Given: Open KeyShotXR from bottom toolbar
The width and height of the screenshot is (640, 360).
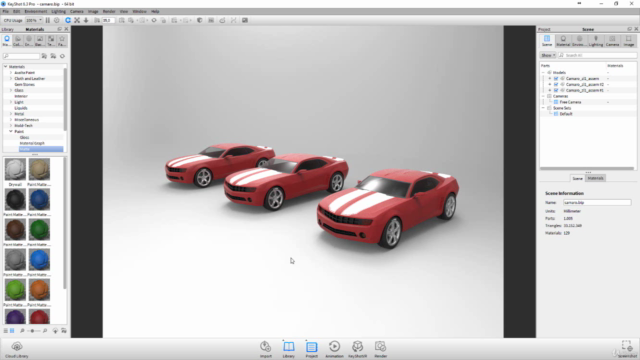Looking at the screenshot, I should 357,349.
